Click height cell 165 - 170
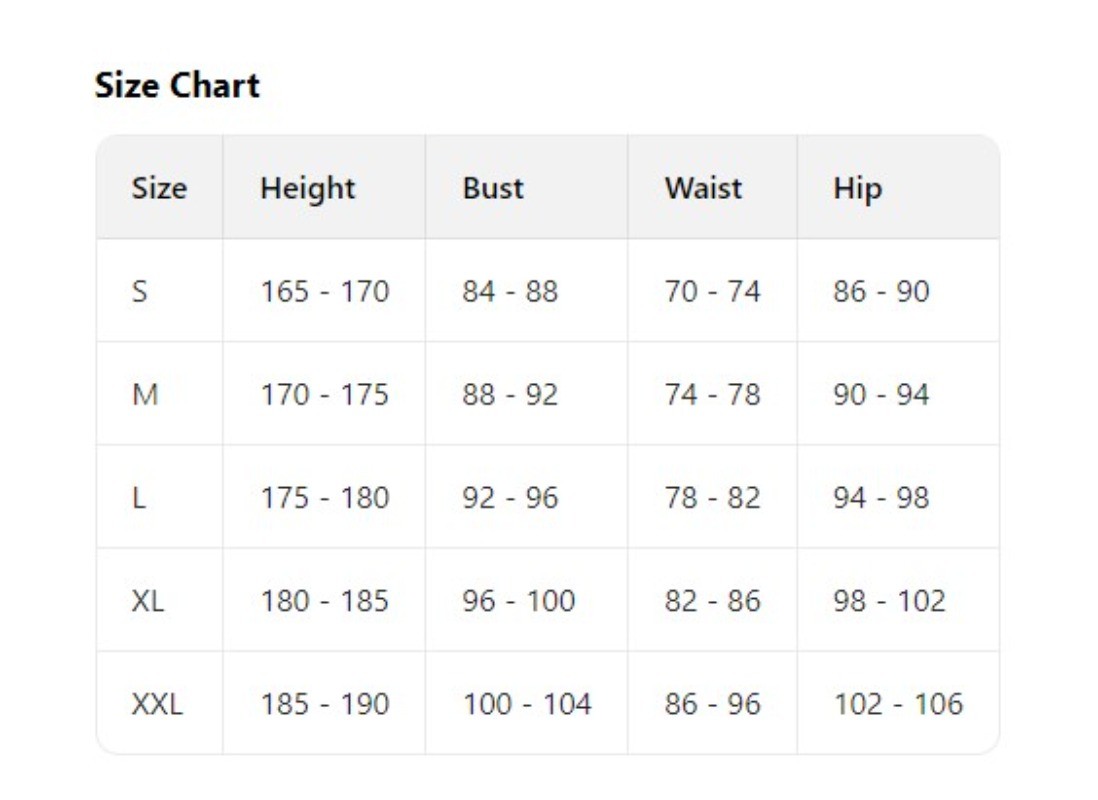Image resolution: width=1098 pixels, height=800 pixels. click(x=324, y=291)
